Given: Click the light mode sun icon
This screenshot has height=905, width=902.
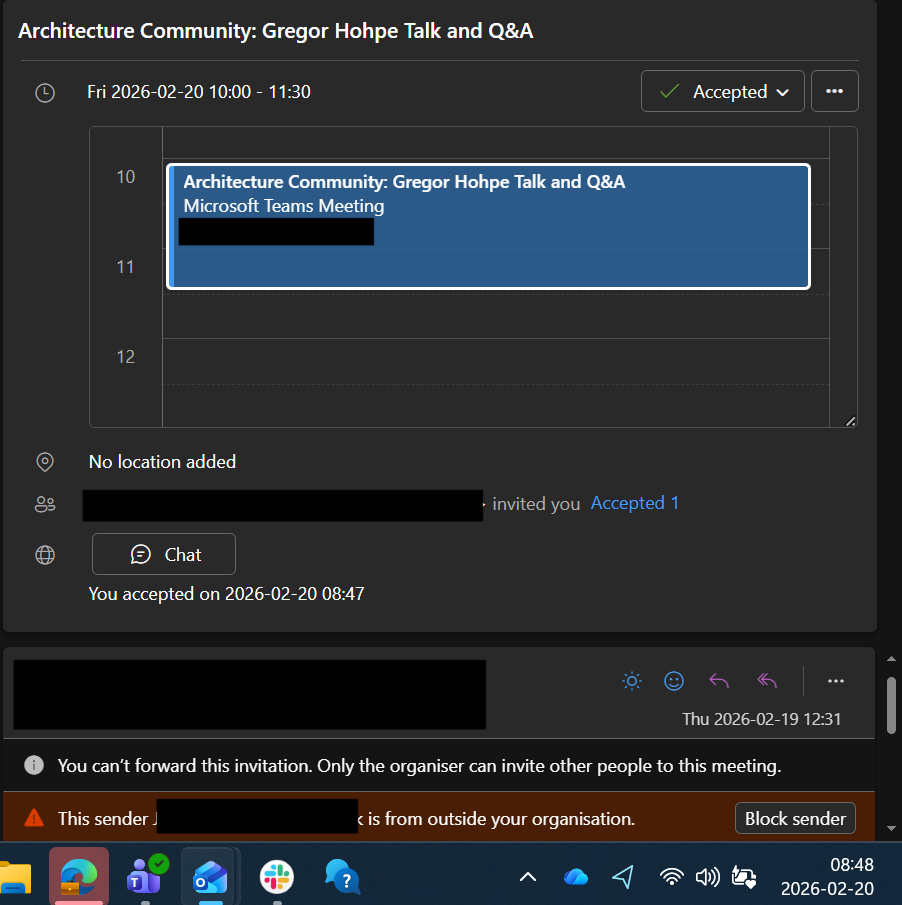Looking at the screenshot, I should pyautogui.click(x=631, y=681).
